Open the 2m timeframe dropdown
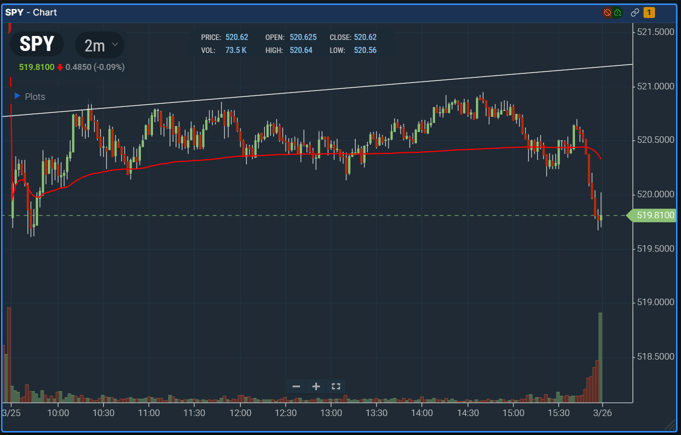The height and width of the screenshot is (435, 681). 100,45
